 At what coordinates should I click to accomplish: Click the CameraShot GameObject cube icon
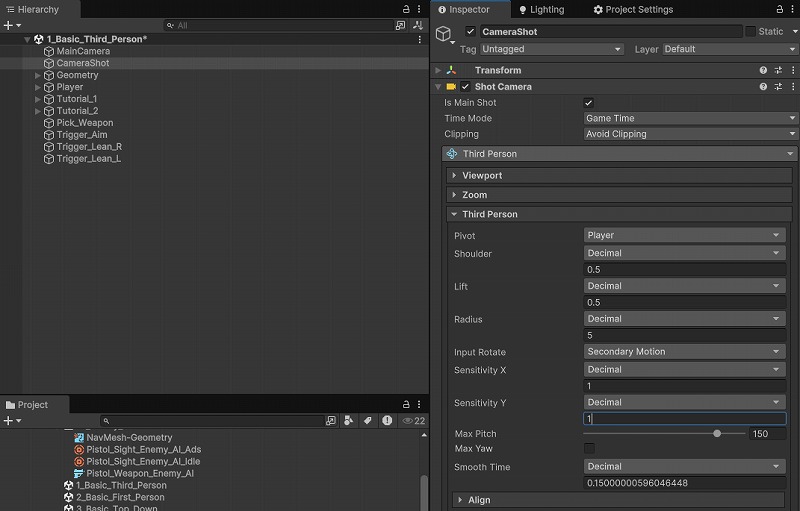coord(443,34)
